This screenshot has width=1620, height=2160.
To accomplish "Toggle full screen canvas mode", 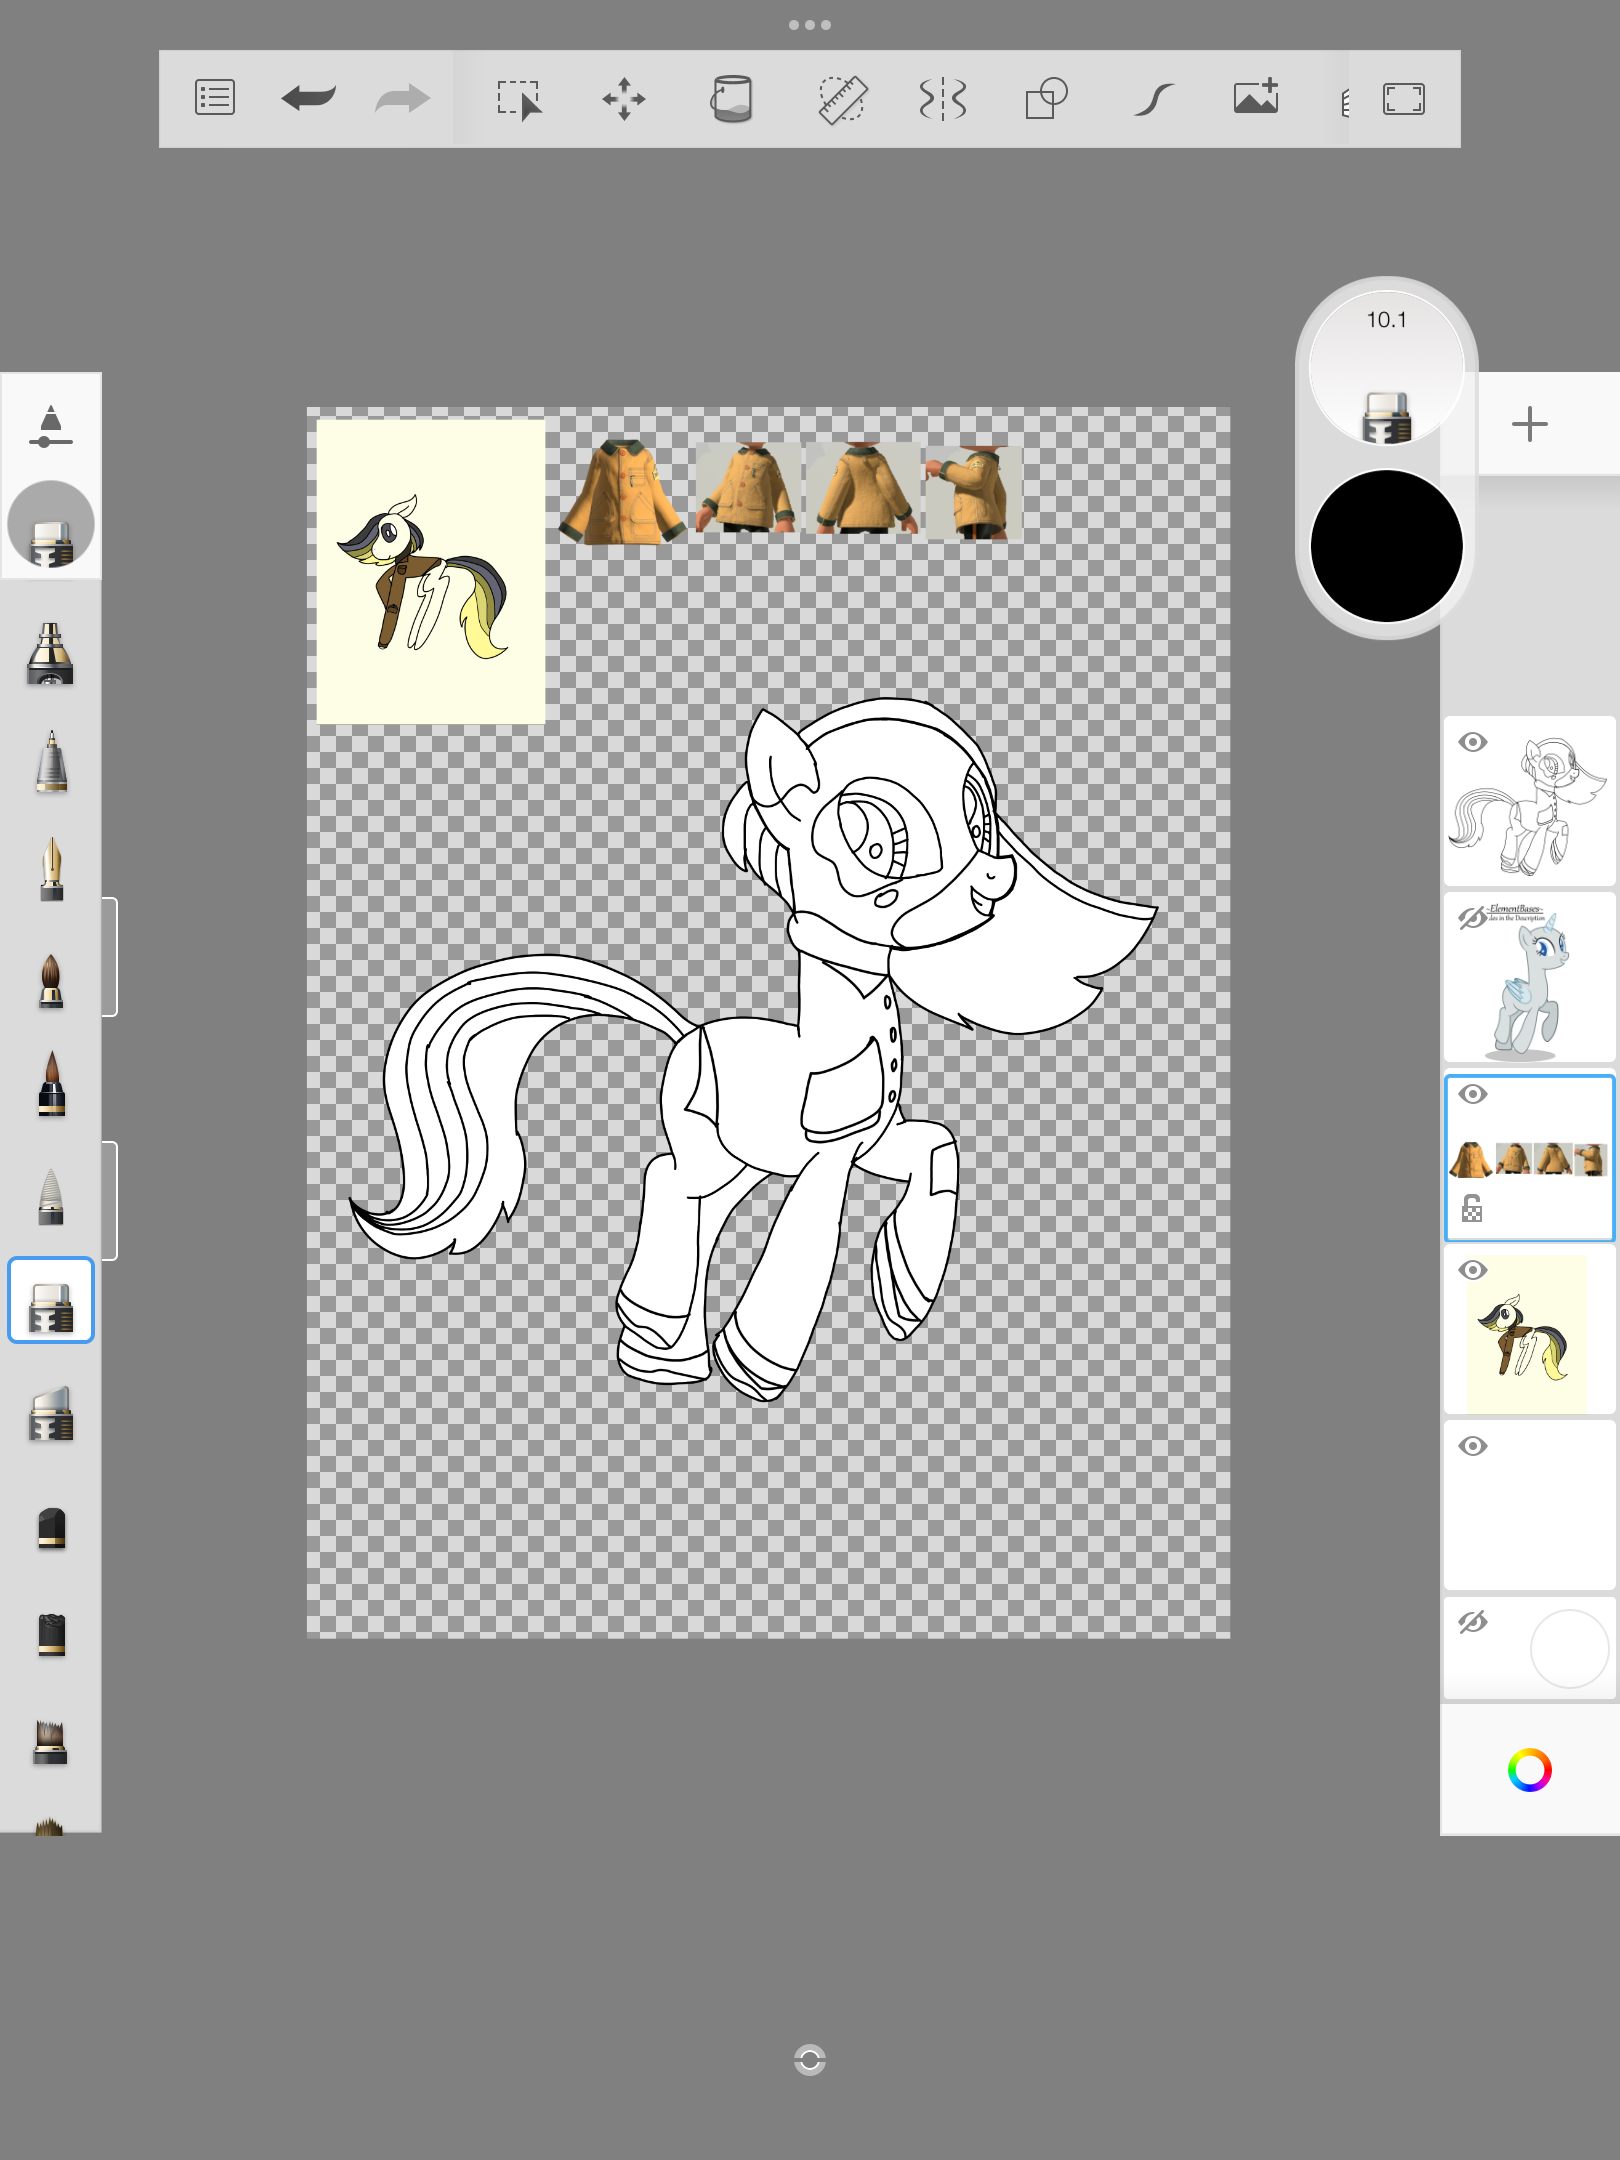I will point(1404,99).
